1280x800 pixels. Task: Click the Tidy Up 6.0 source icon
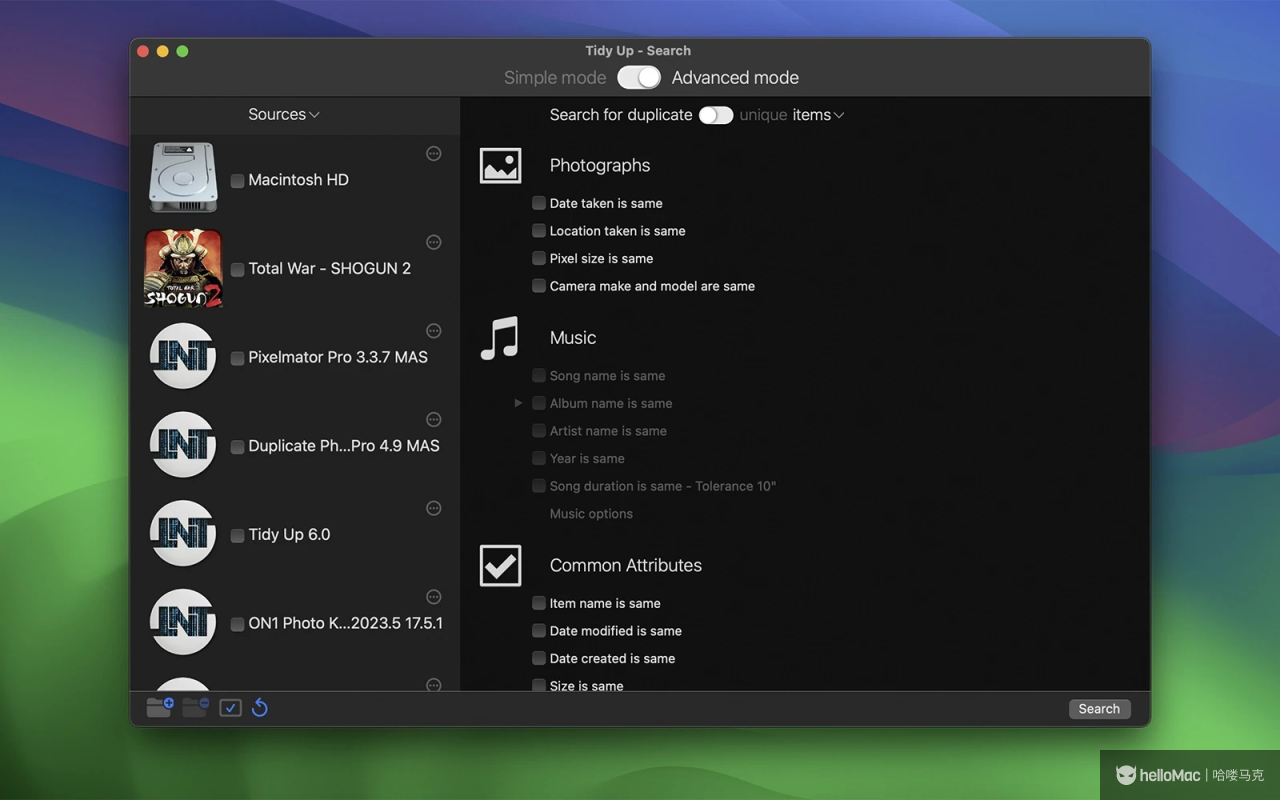click(x=183, y=533)
